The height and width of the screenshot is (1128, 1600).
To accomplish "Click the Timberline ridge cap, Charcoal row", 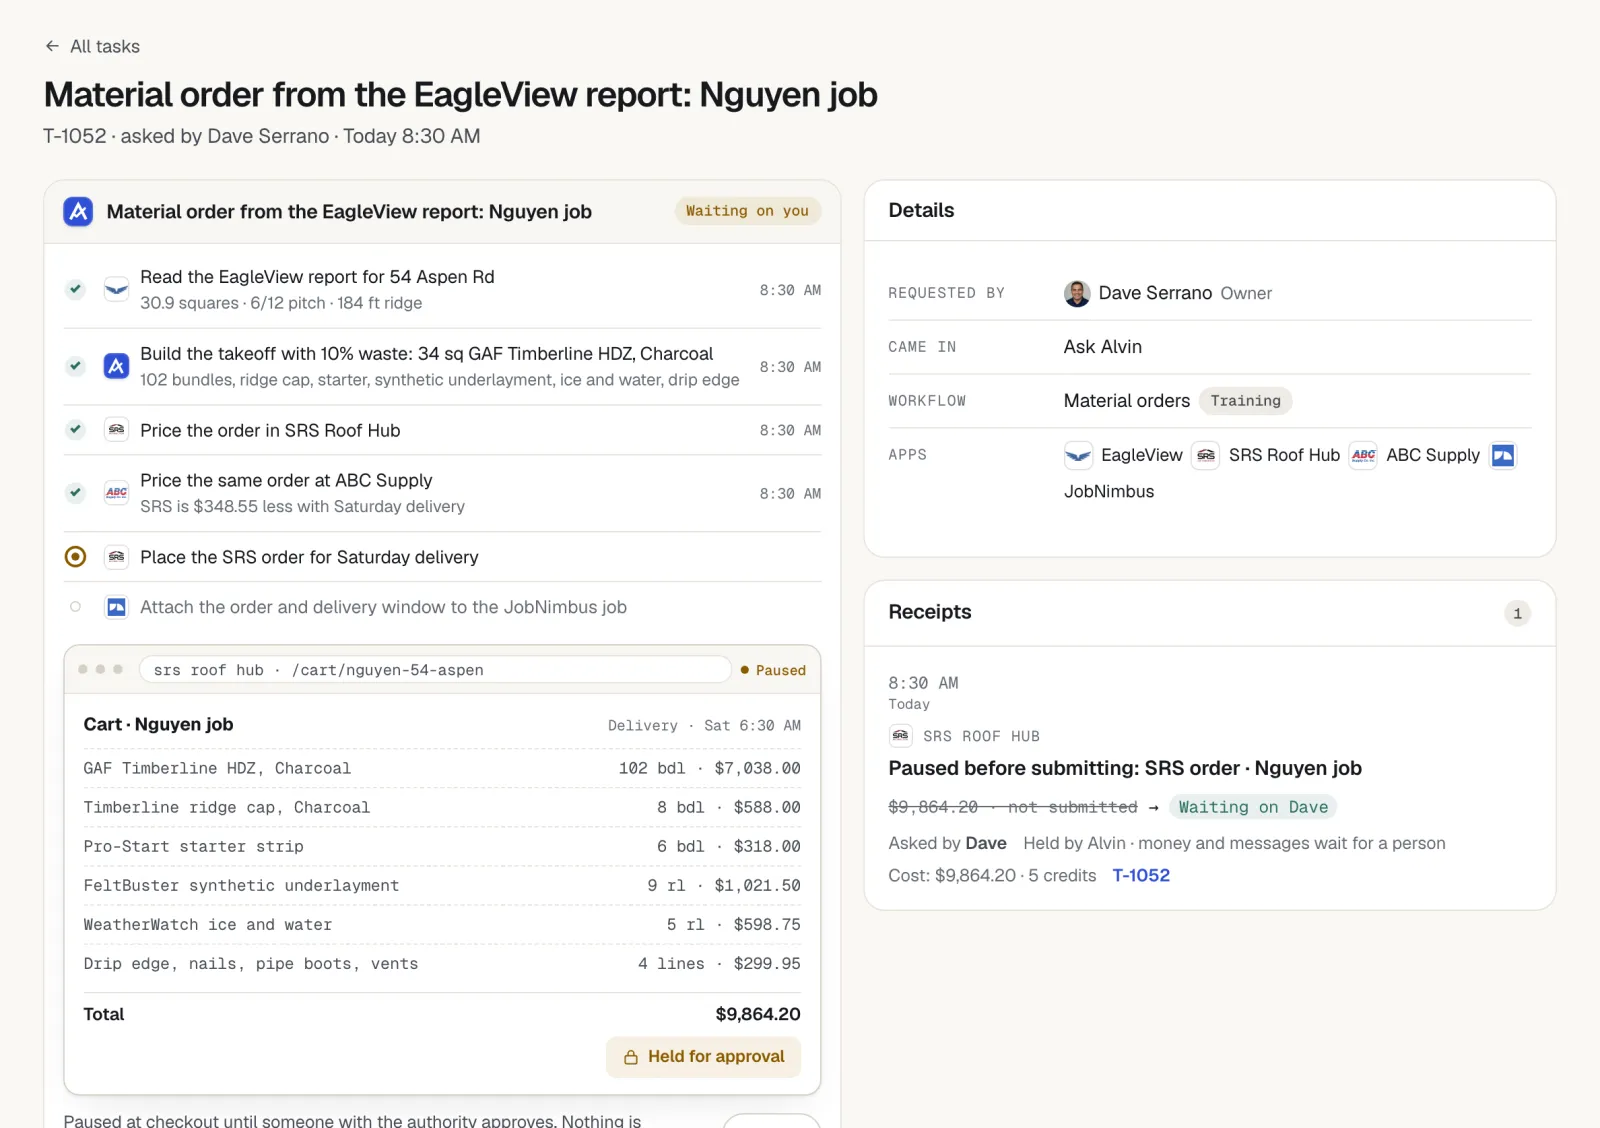I will click(x=442, y=807).
